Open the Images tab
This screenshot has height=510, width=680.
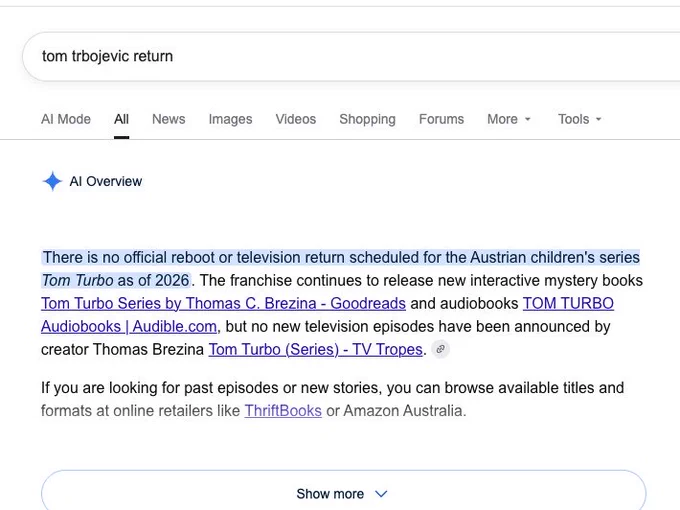230,119
